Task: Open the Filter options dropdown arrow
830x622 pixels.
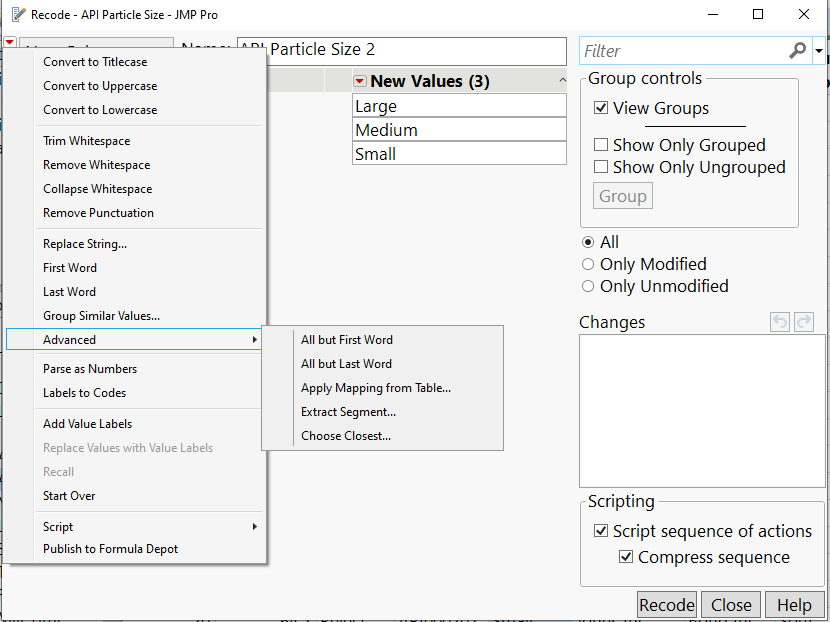Action: pos(819,50)
